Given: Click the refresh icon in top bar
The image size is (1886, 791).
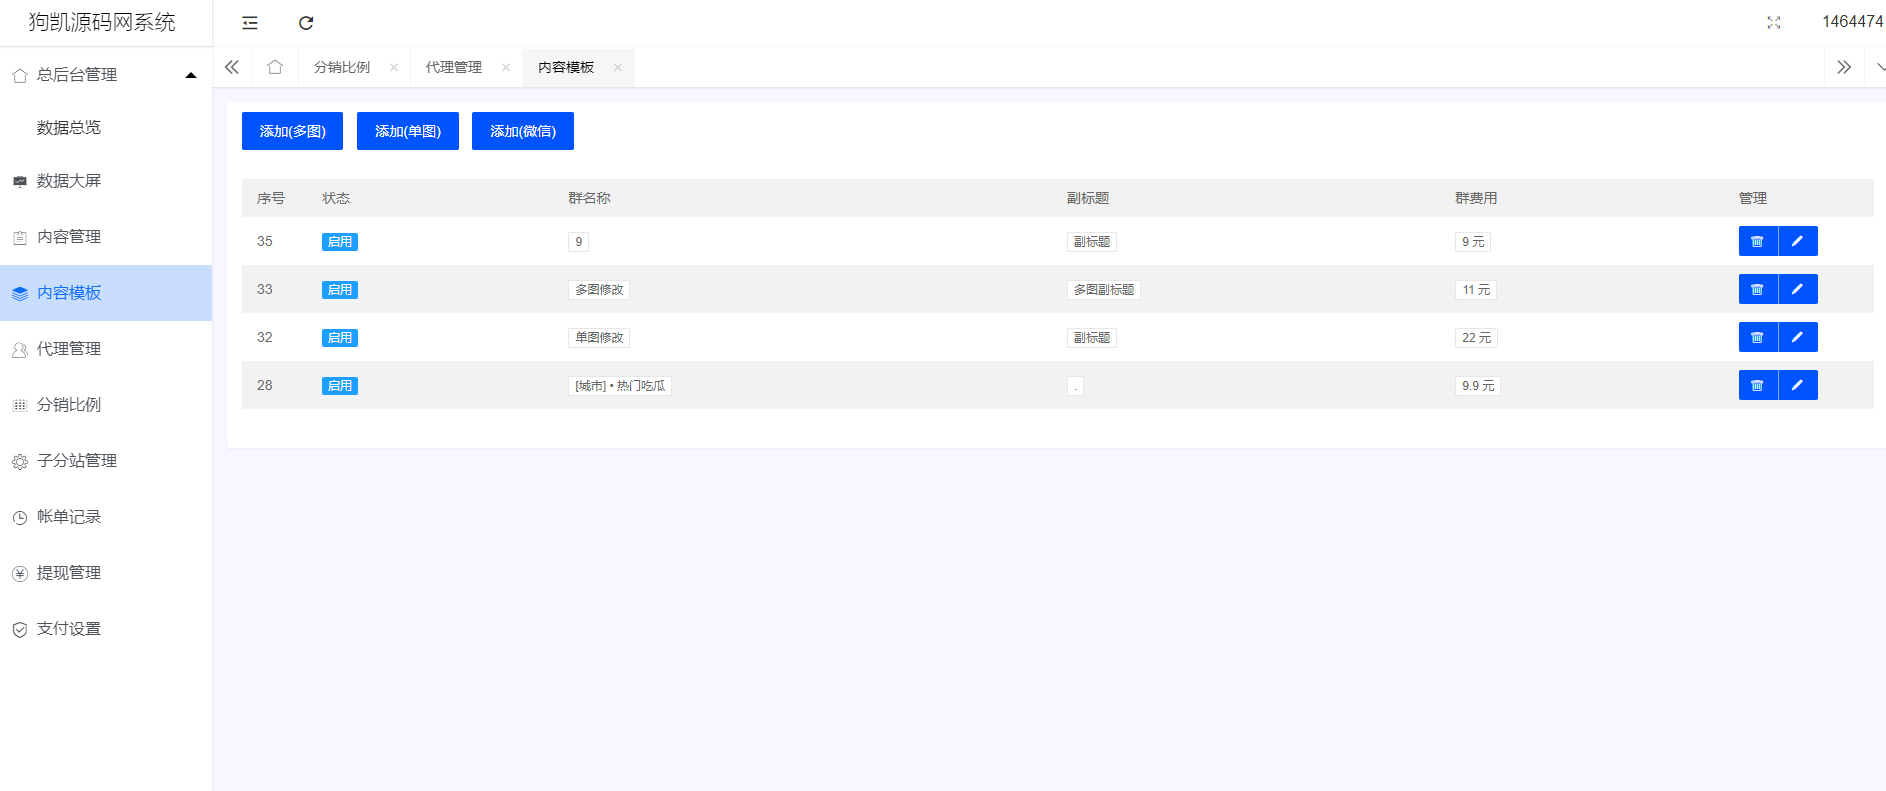Looking at the screenshot, I should click(306, 23).
